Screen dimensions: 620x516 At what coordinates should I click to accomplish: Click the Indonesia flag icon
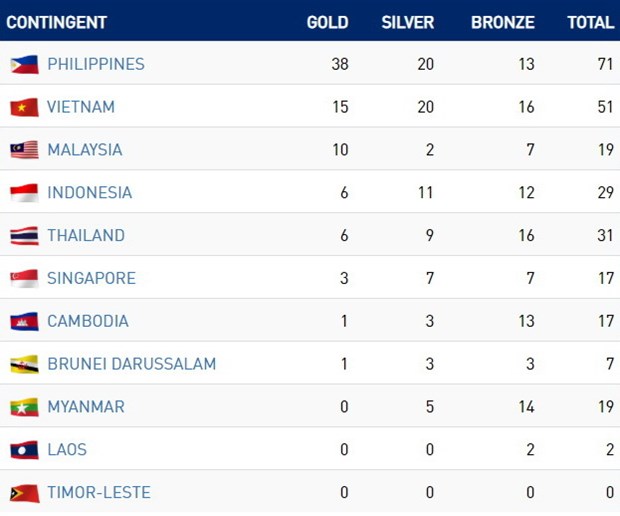[x=24, y=193]
